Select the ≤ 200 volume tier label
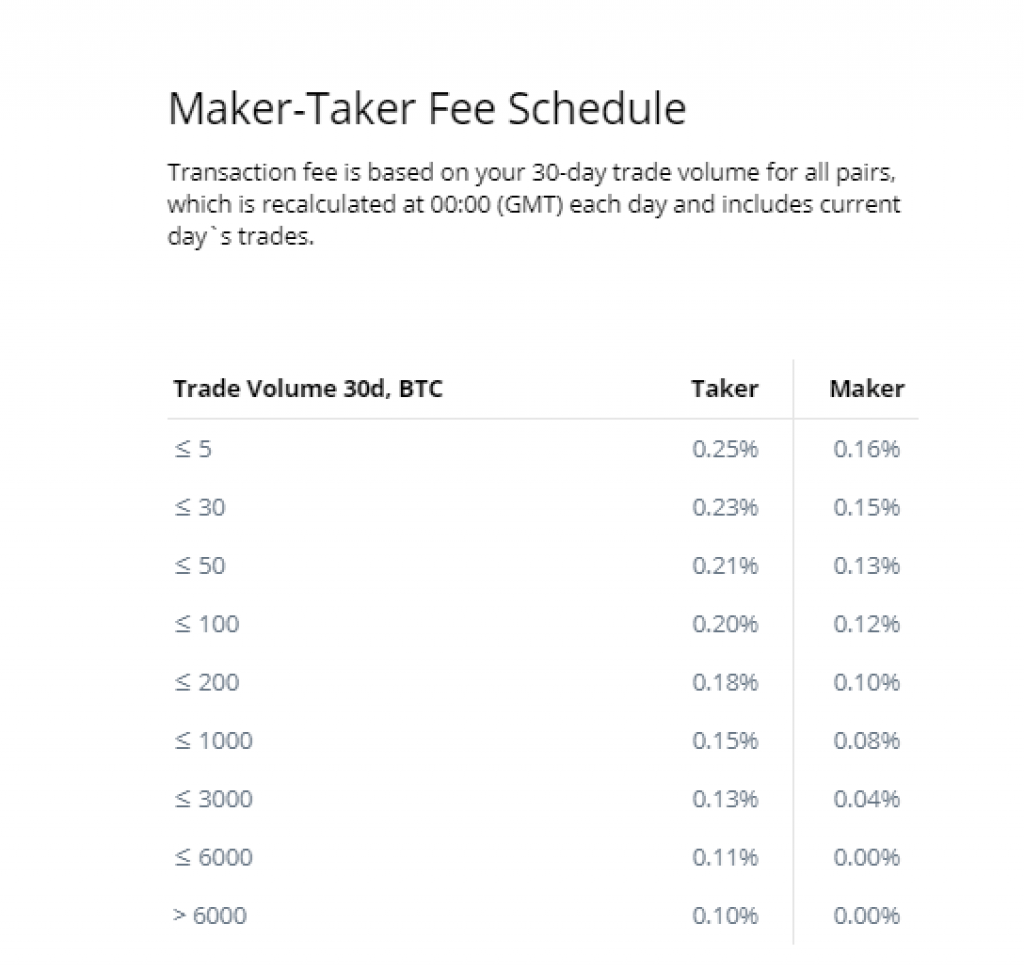This screenshot has height=971, width=1024. tap(206, 682)
